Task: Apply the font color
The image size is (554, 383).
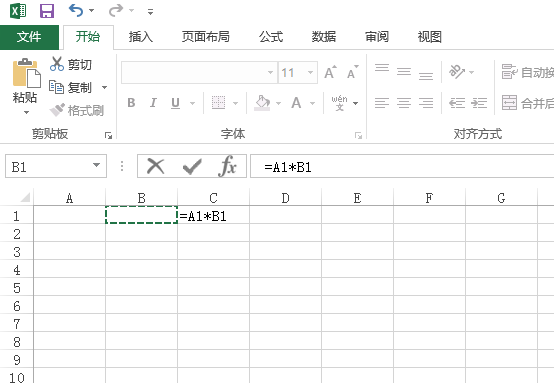Action: point(296,103)
